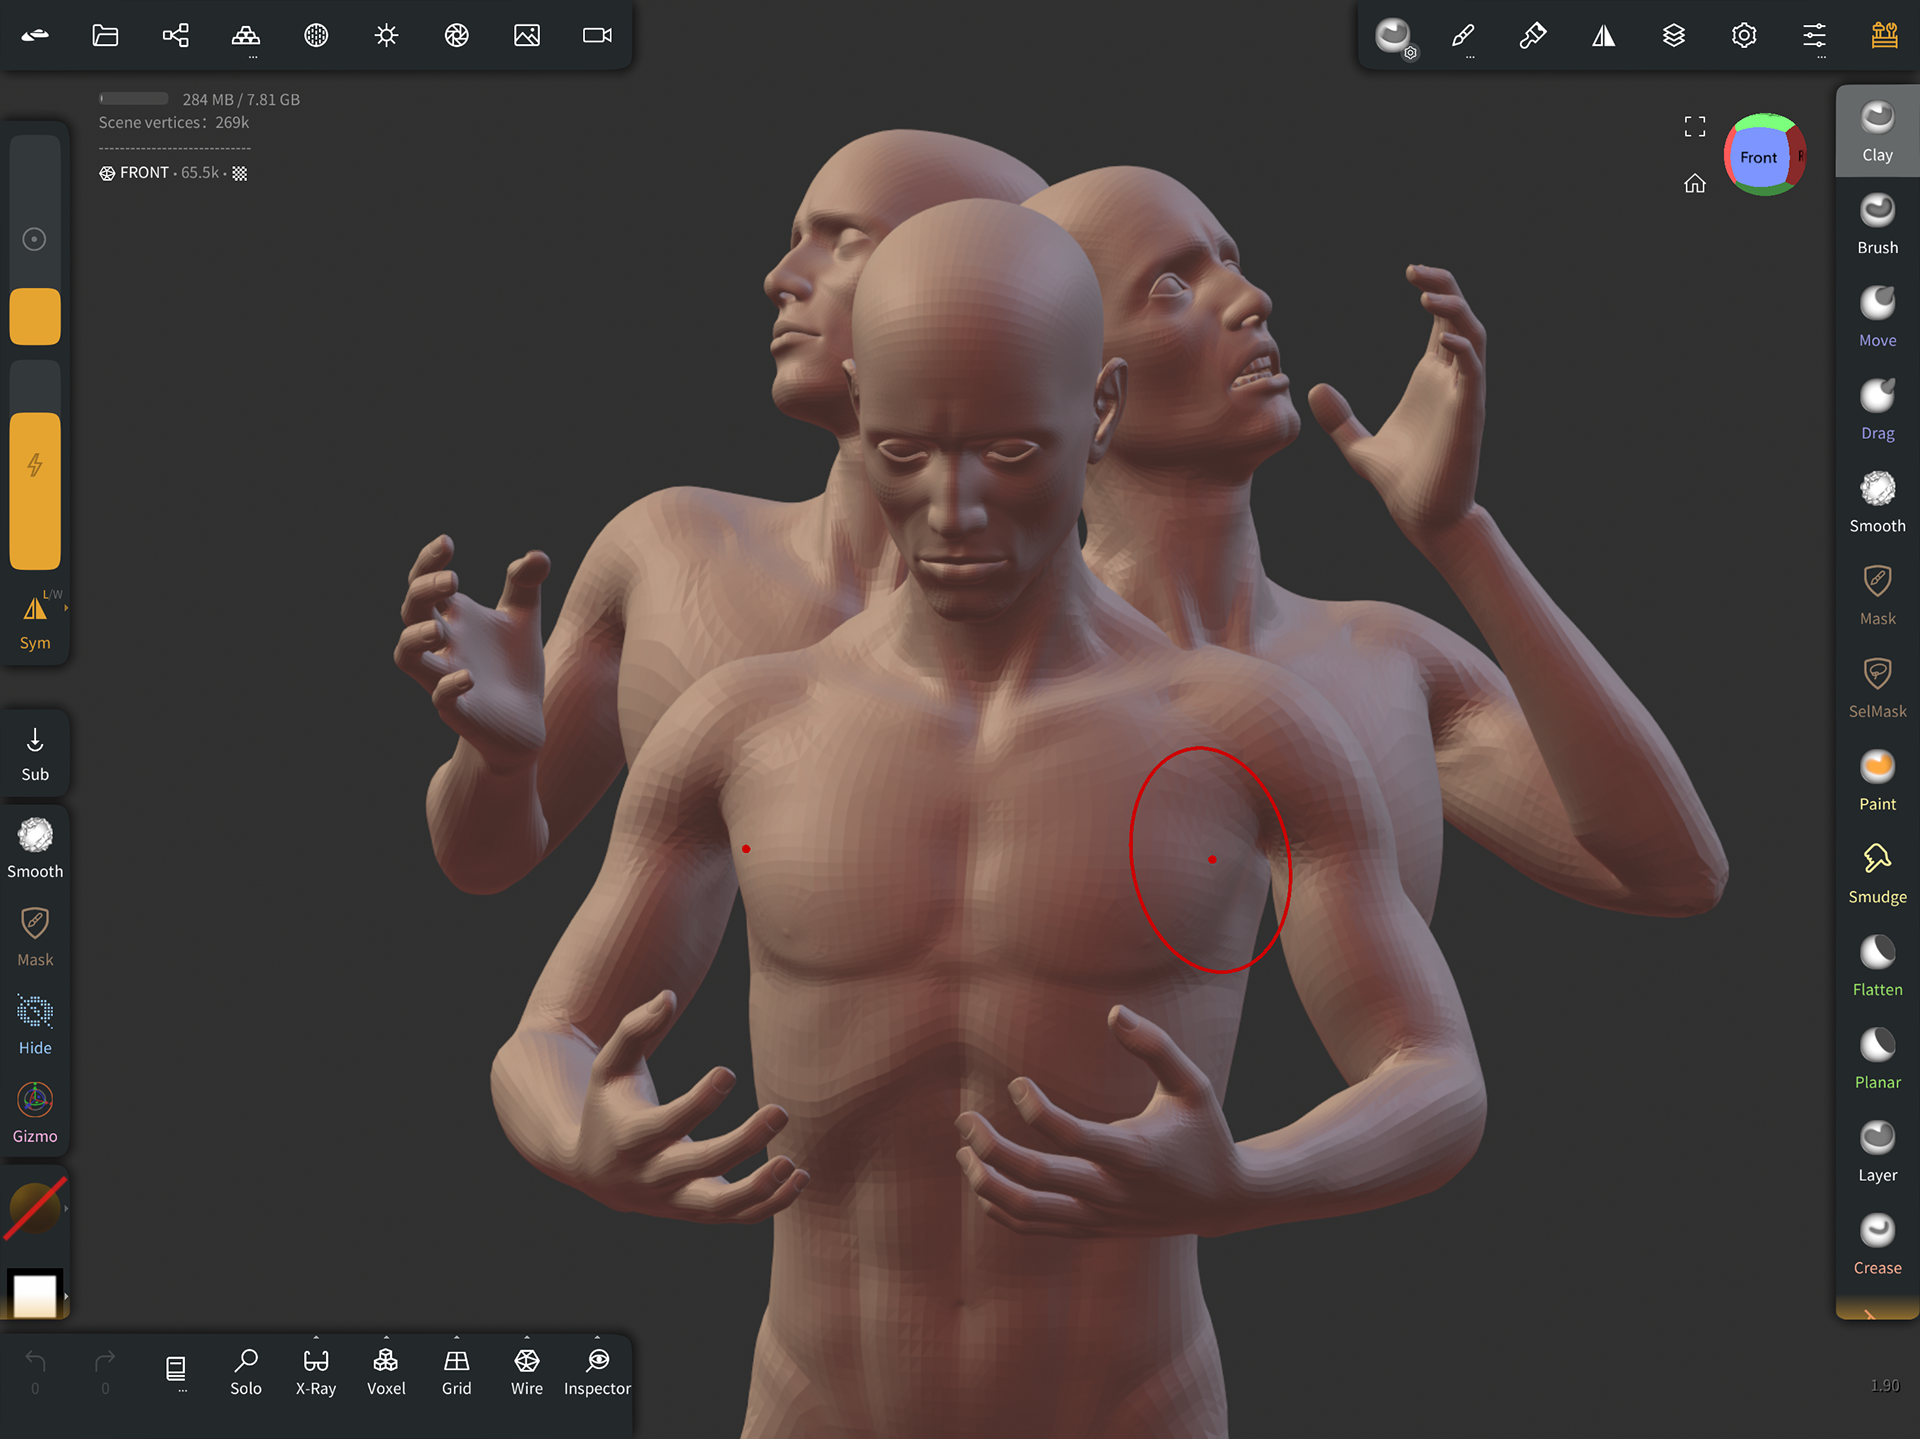The image size is (1920, 1439).
Task: Expand the material sphere options arrow
Action: coord(66,1208)
